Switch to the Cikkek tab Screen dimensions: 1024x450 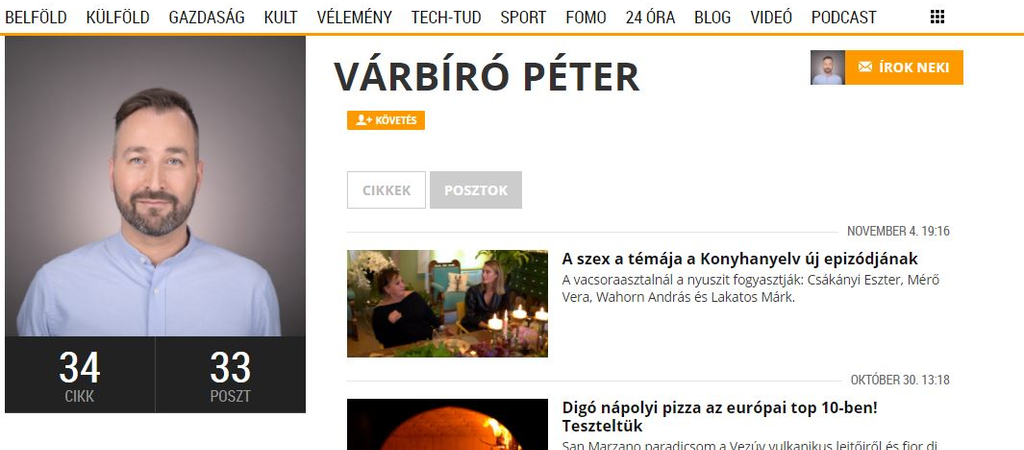click(x=387, y=190)
